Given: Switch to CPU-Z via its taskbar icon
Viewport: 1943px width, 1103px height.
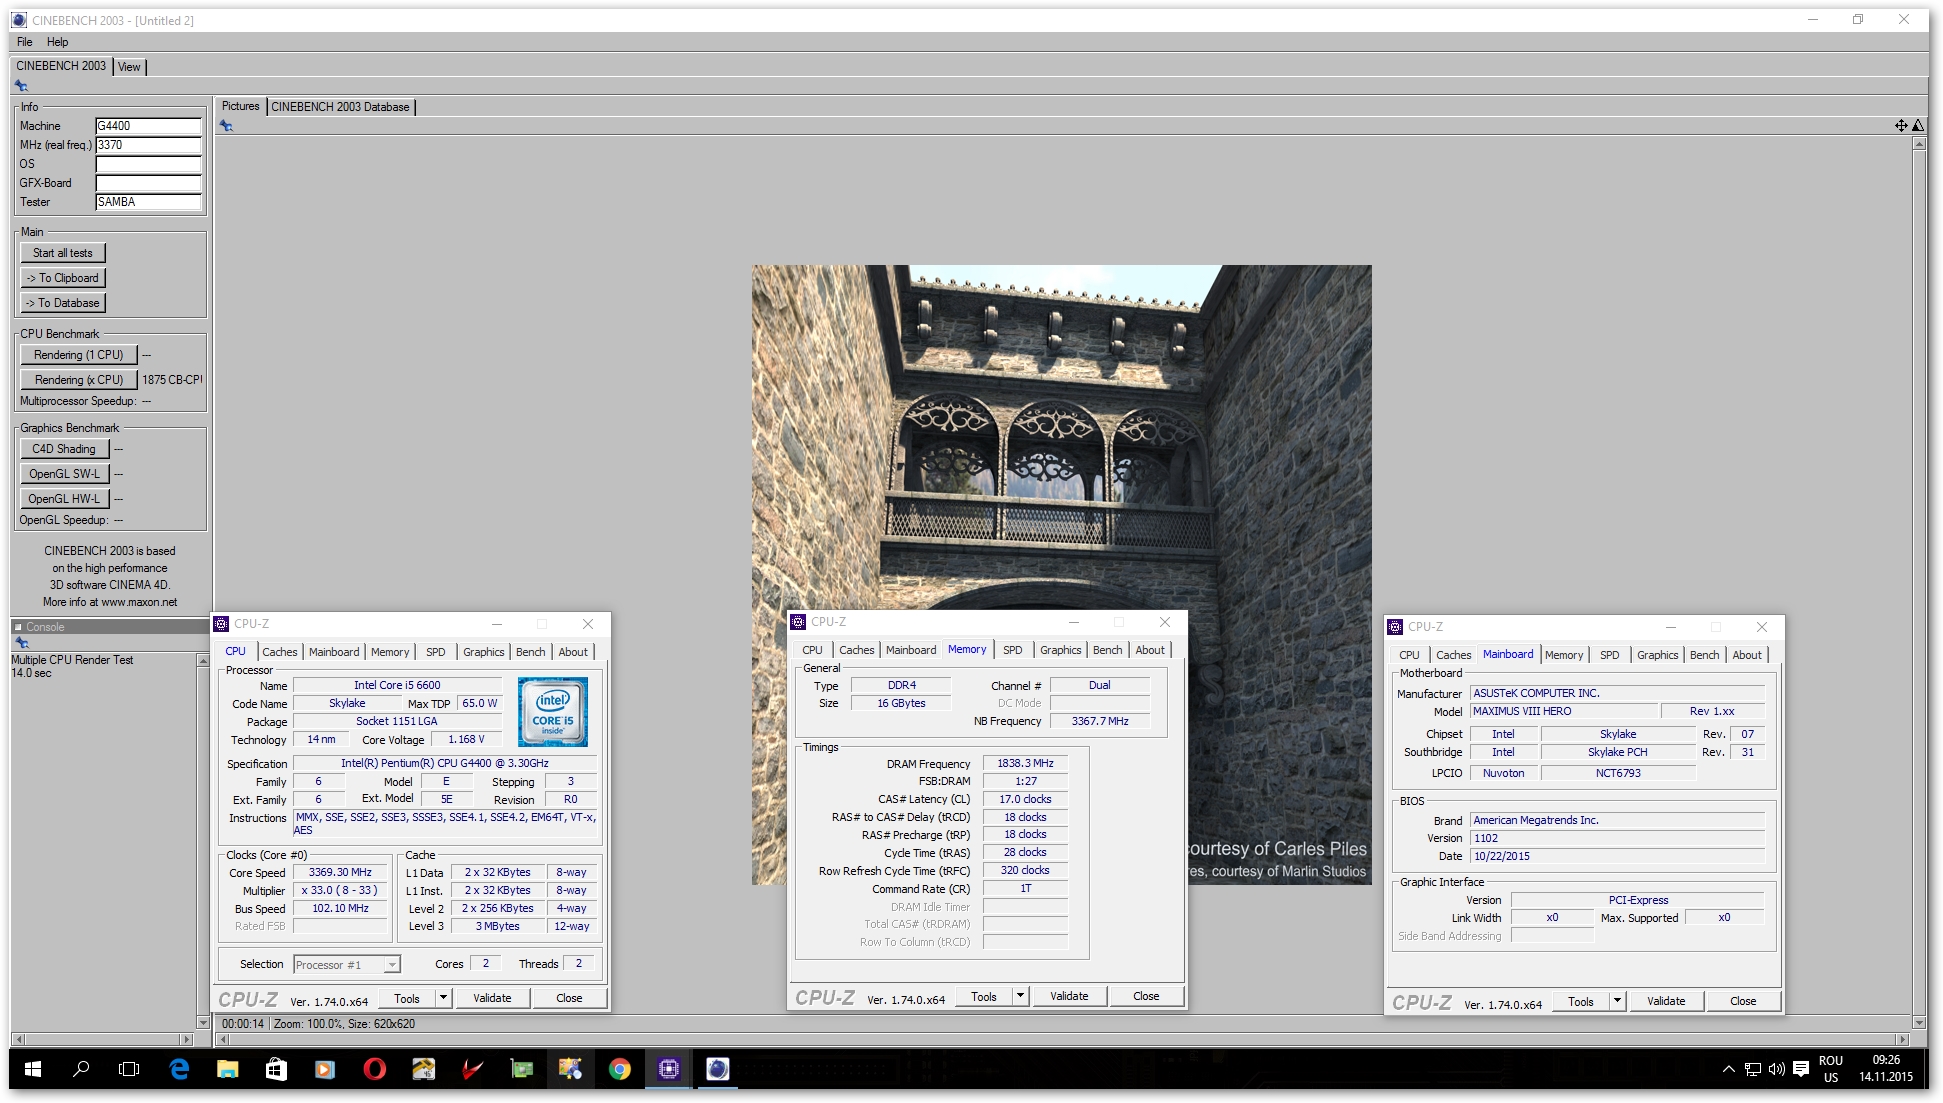Looking at the screenshot, I should (x=668, y=1069).
